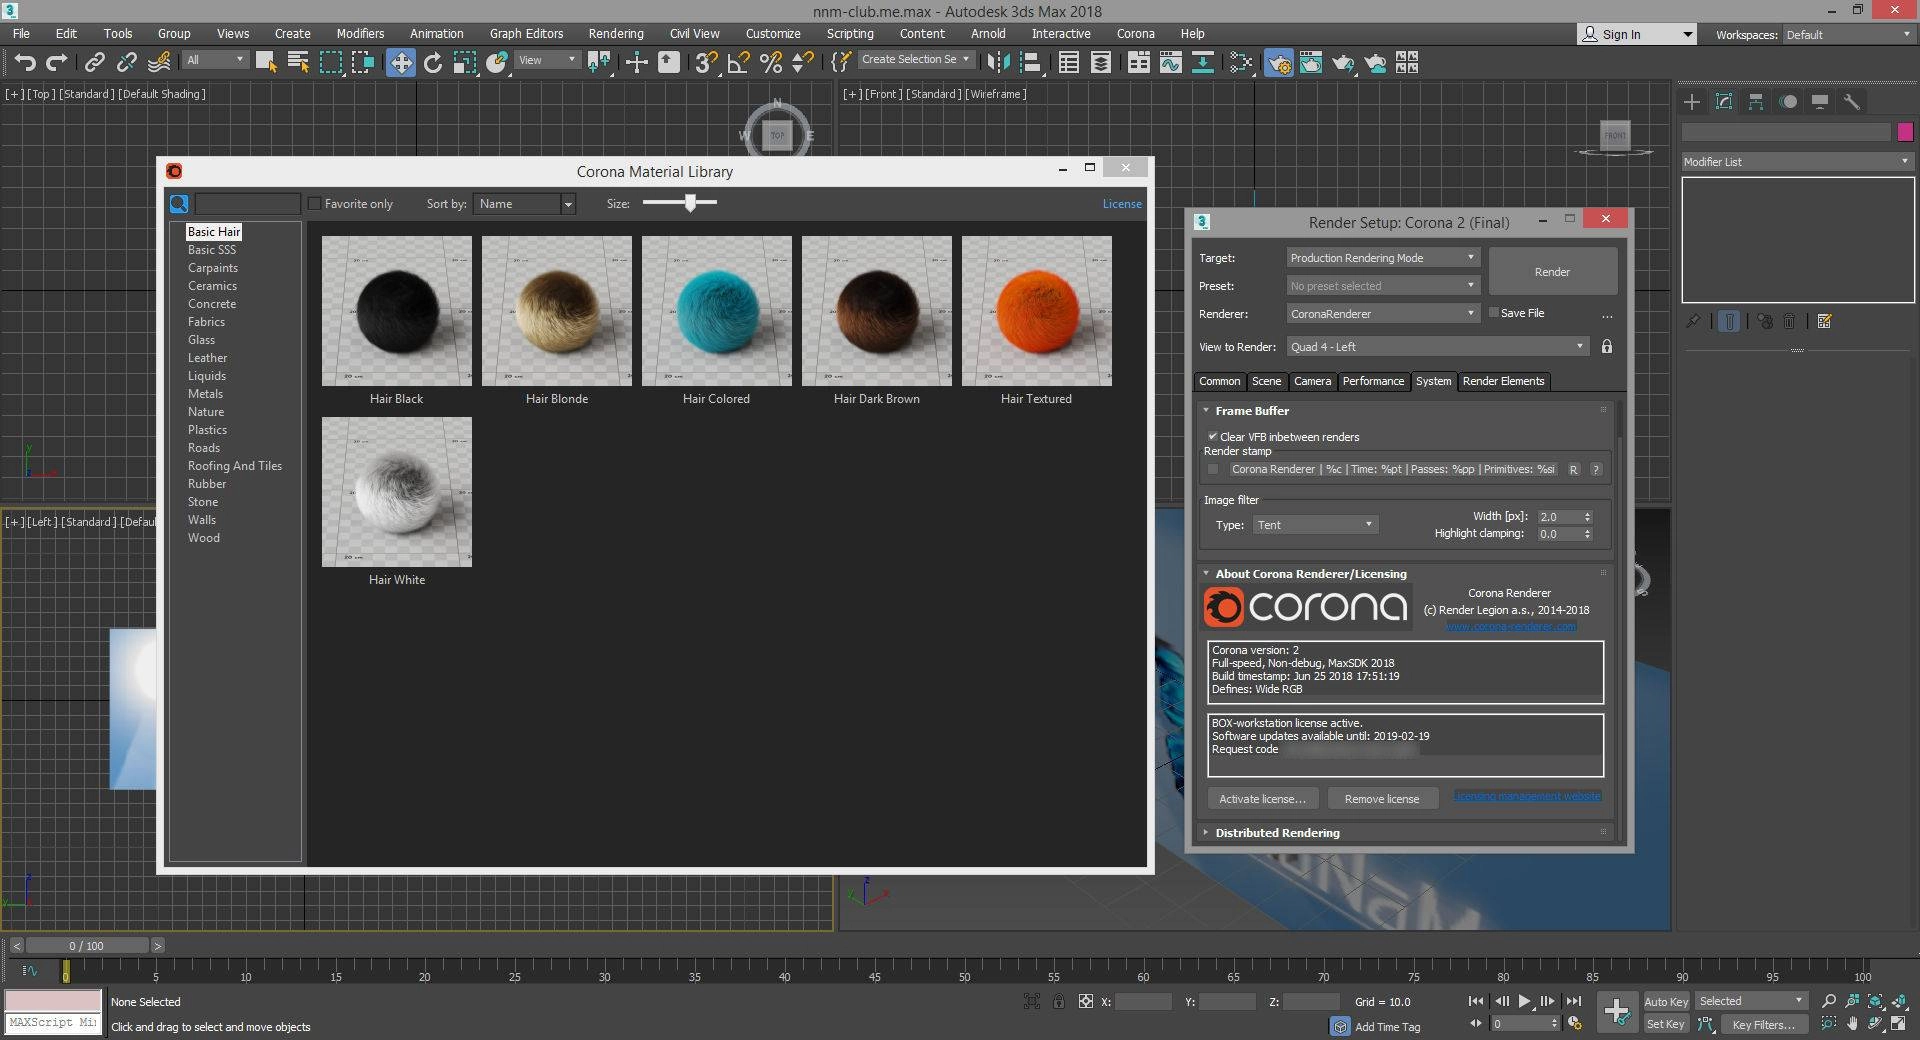Toggle the 3D Snaps button
Screen dimensions: 1920x1040
click(706, 62)
